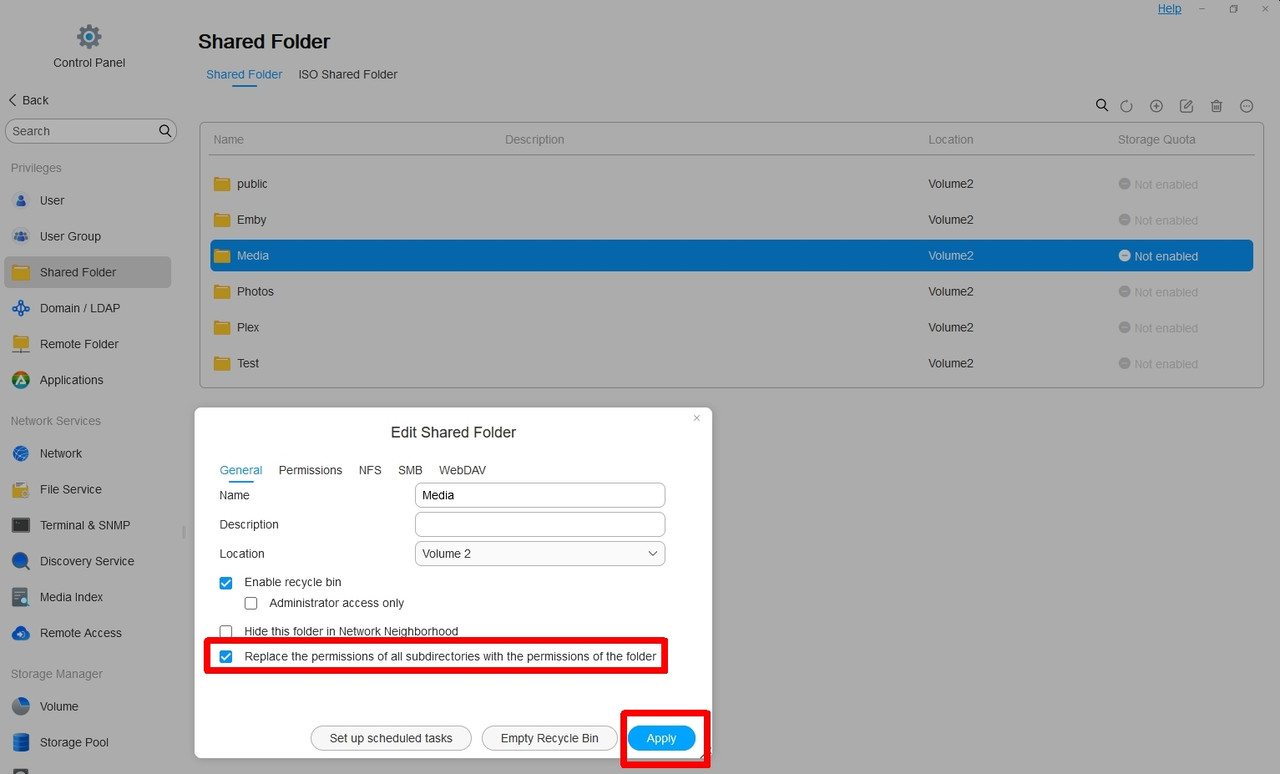Click the Remote Access cloud icon

21,633
